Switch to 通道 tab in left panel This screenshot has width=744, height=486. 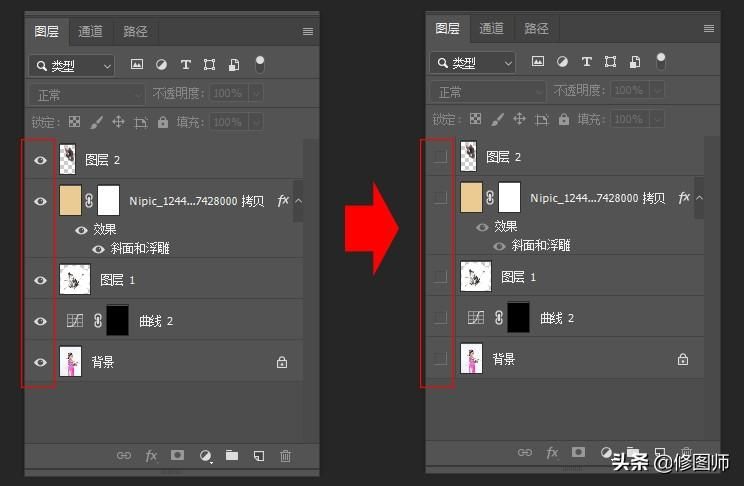click(x=90, y=31)
